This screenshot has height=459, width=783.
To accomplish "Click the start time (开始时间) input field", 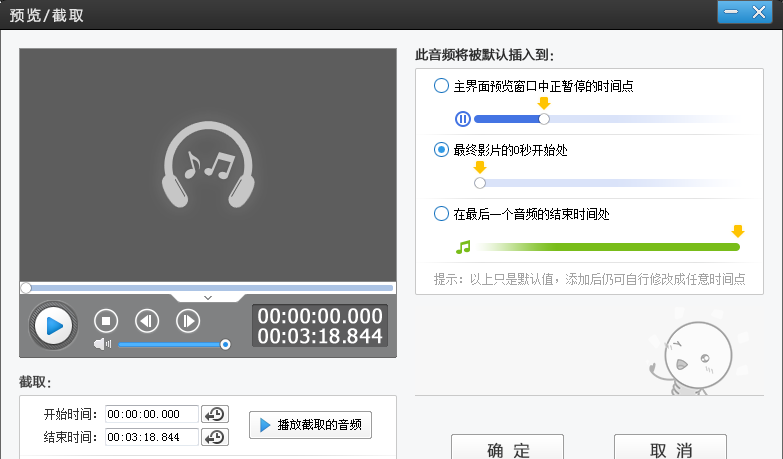I will (x=152, y=414).
